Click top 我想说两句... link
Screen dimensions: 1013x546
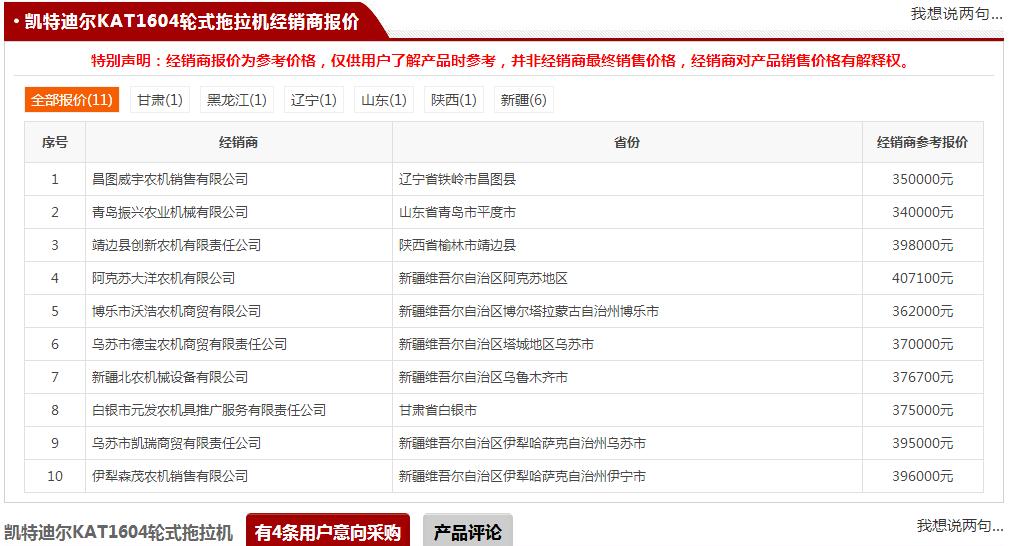[956, 14]
